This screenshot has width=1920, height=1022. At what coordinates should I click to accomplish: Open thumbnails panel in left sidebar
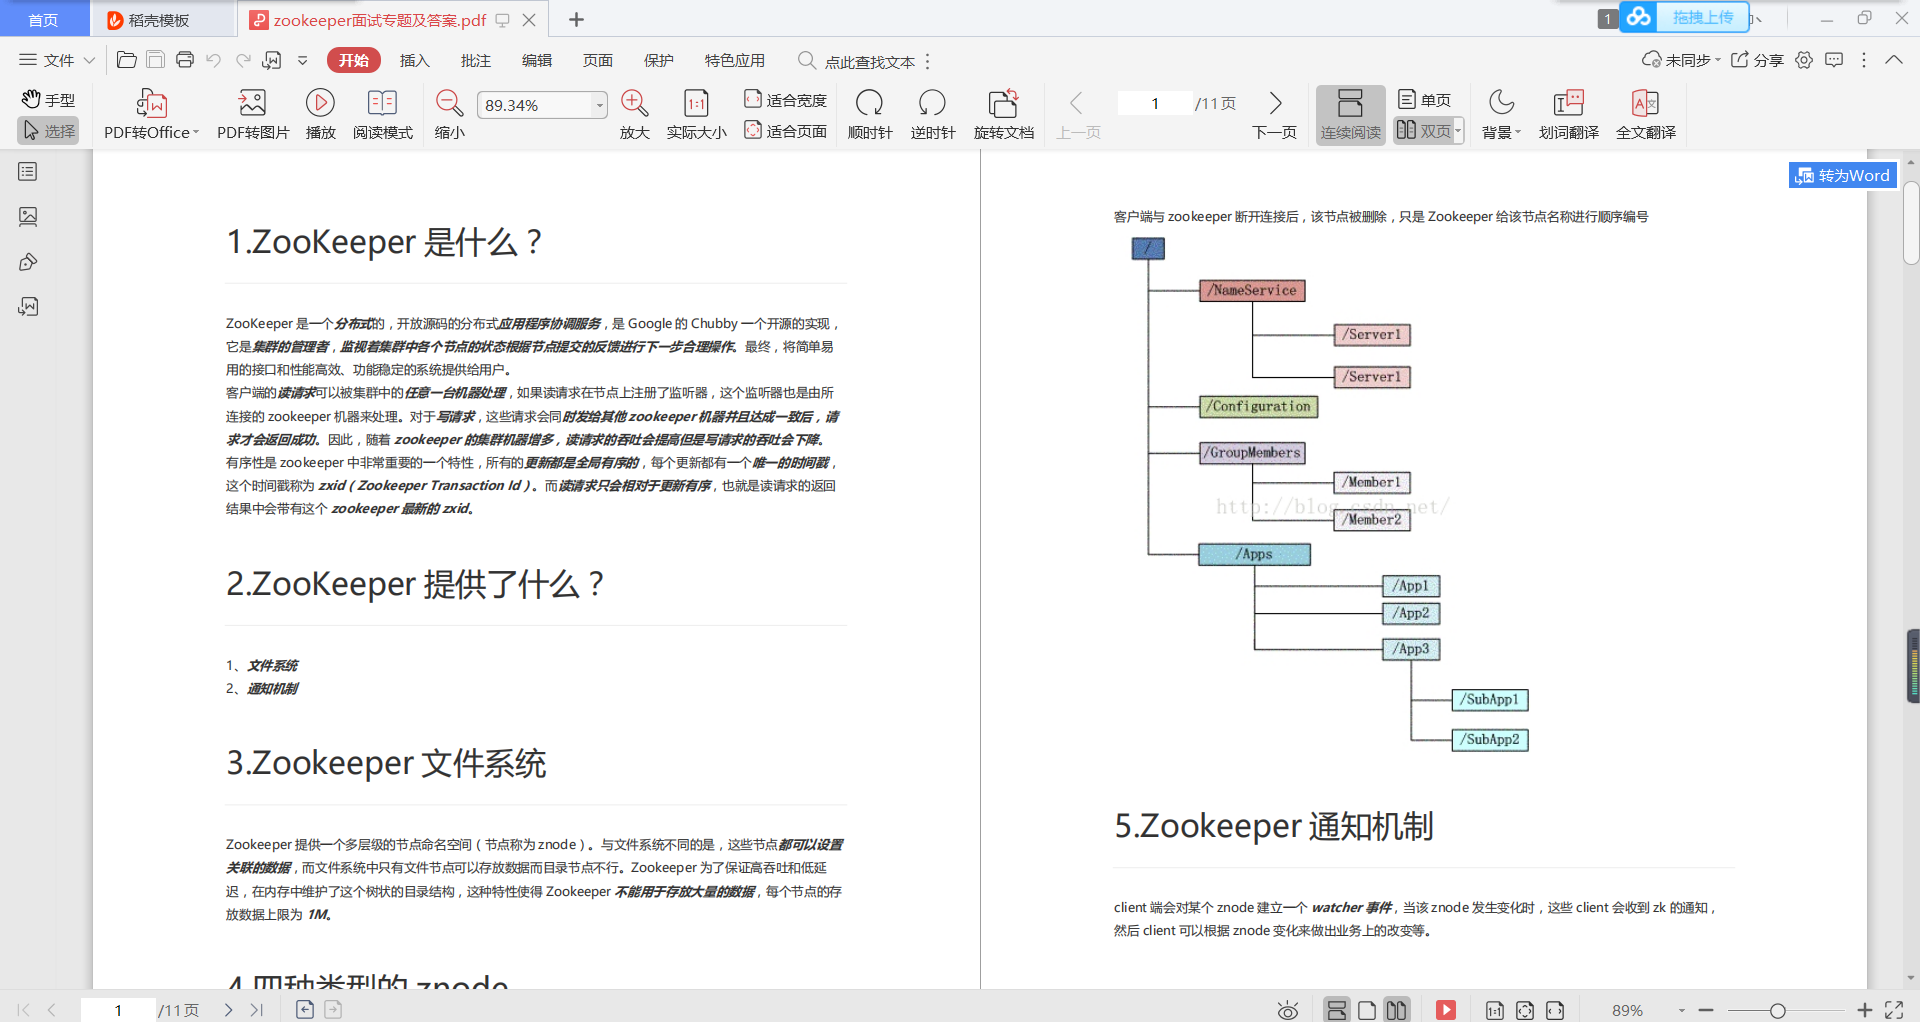(x=28, y=216)
